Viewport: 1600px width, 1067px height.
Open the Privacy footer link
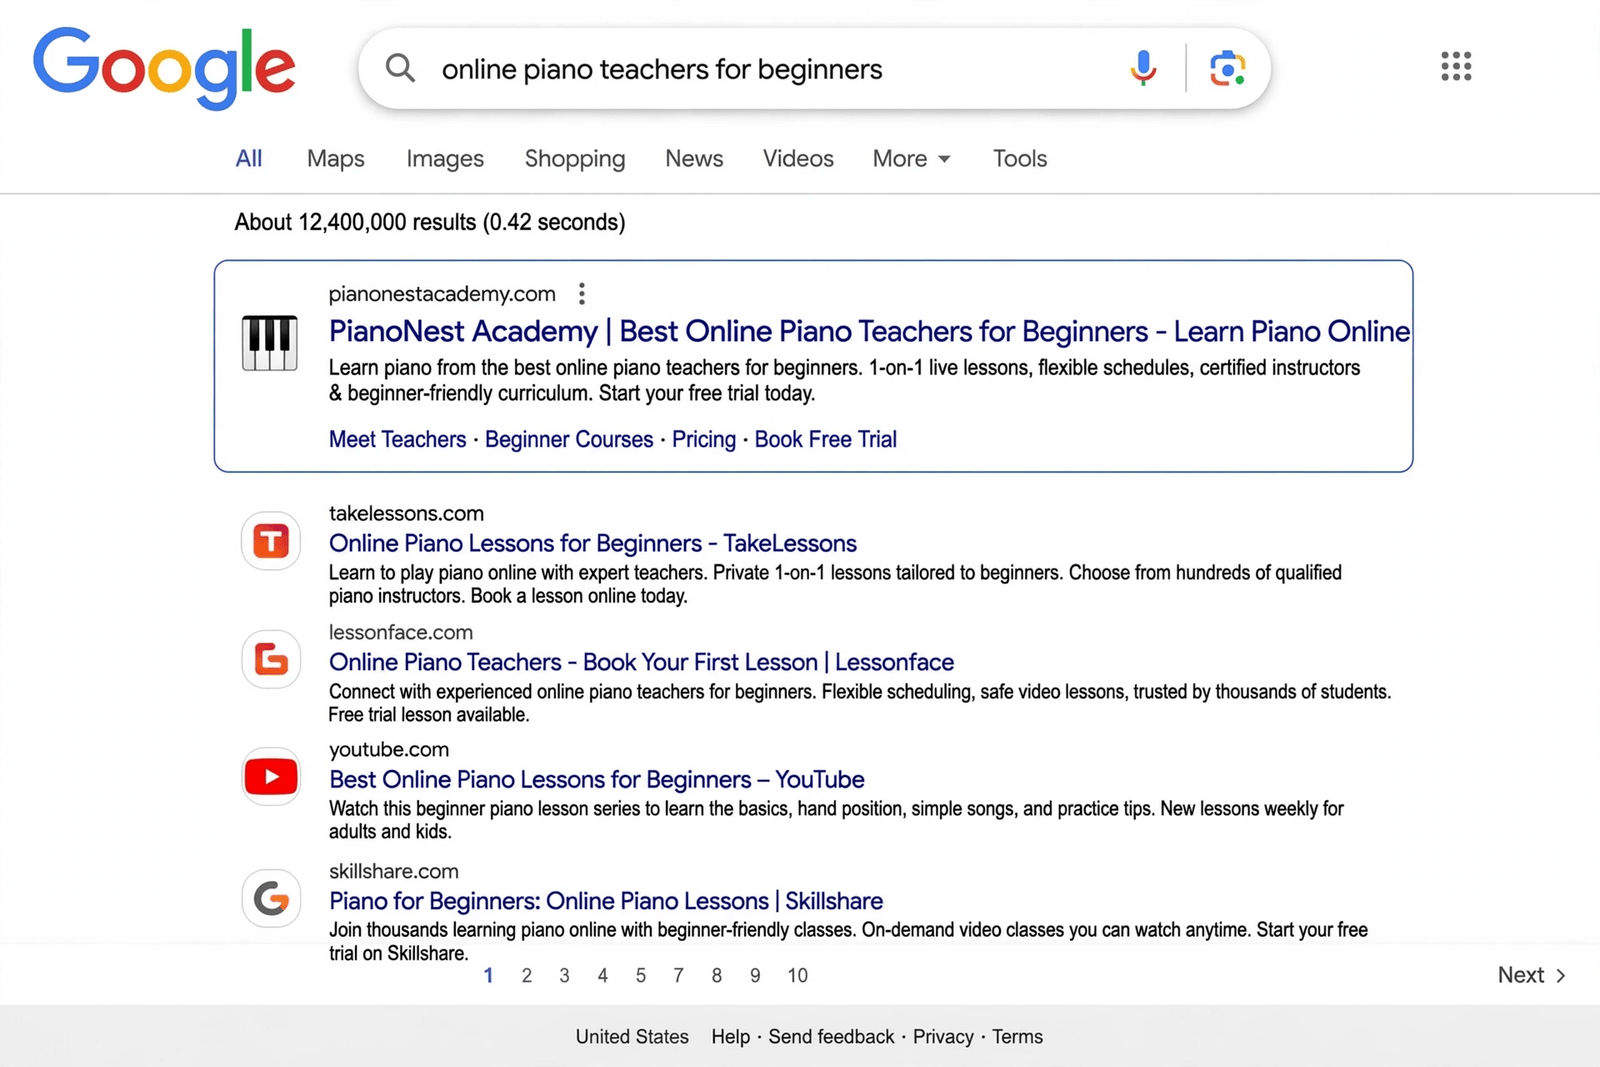[943, 1037]
